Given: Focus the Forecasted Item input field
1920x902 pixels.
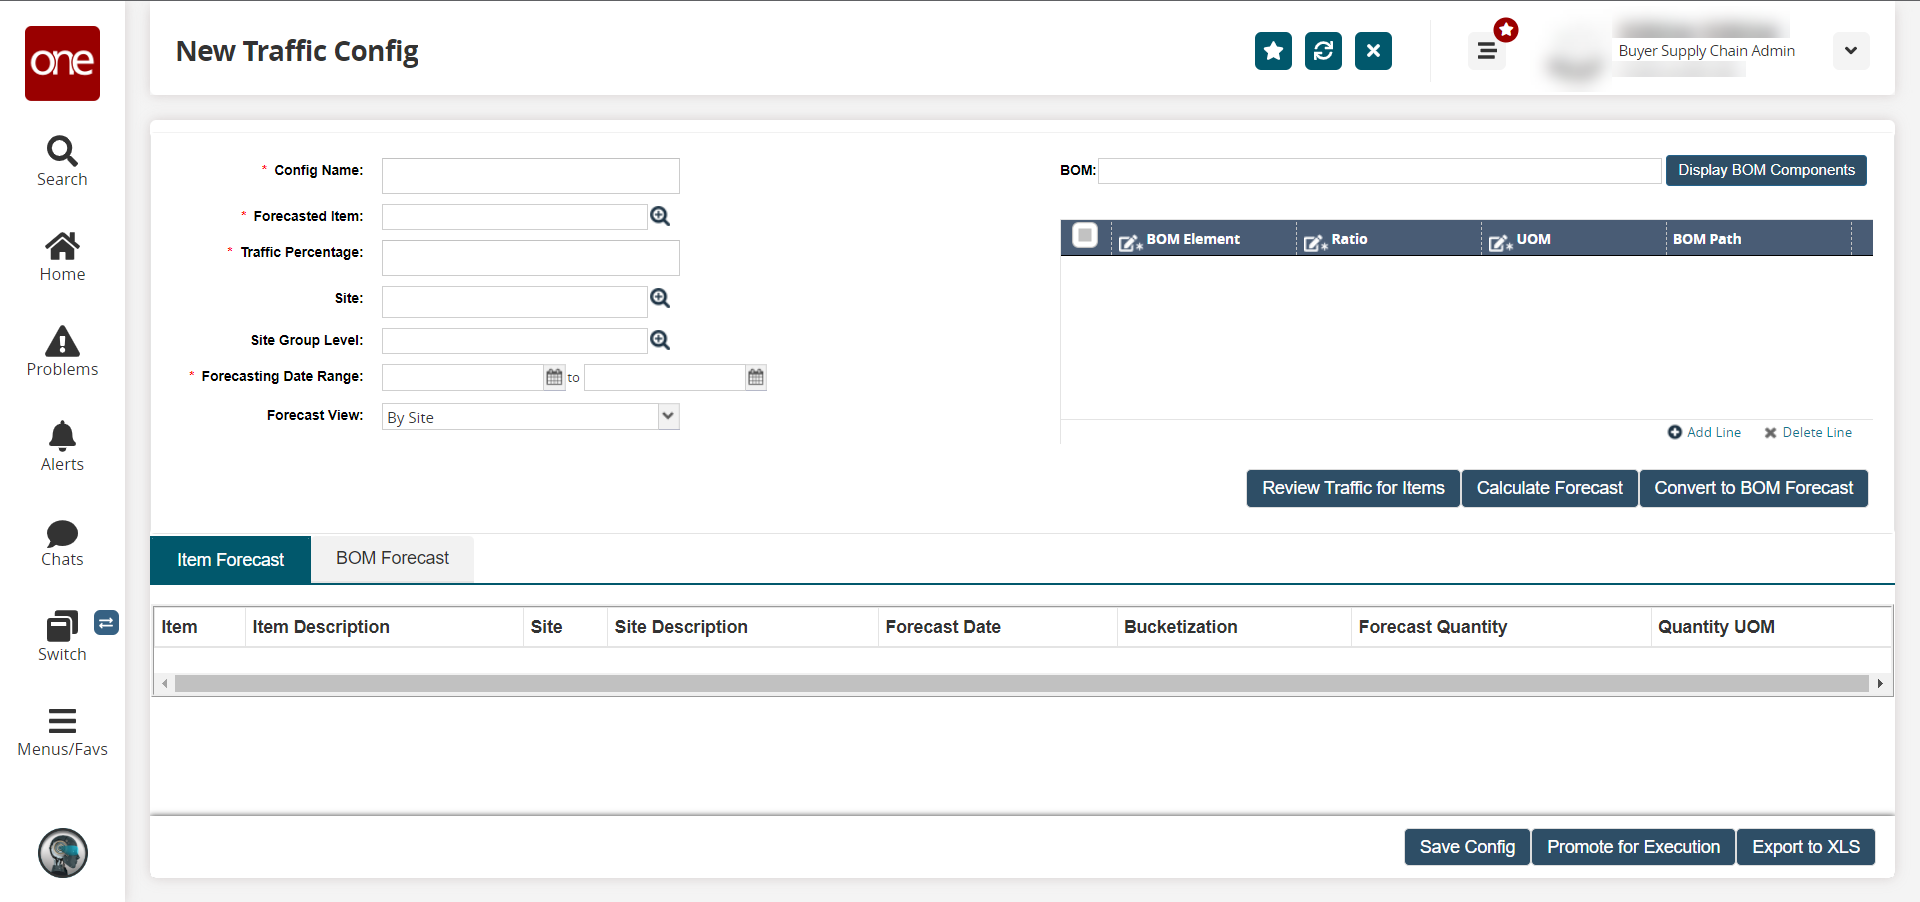Looking at the screenshot, I should [x=515, y=217].
